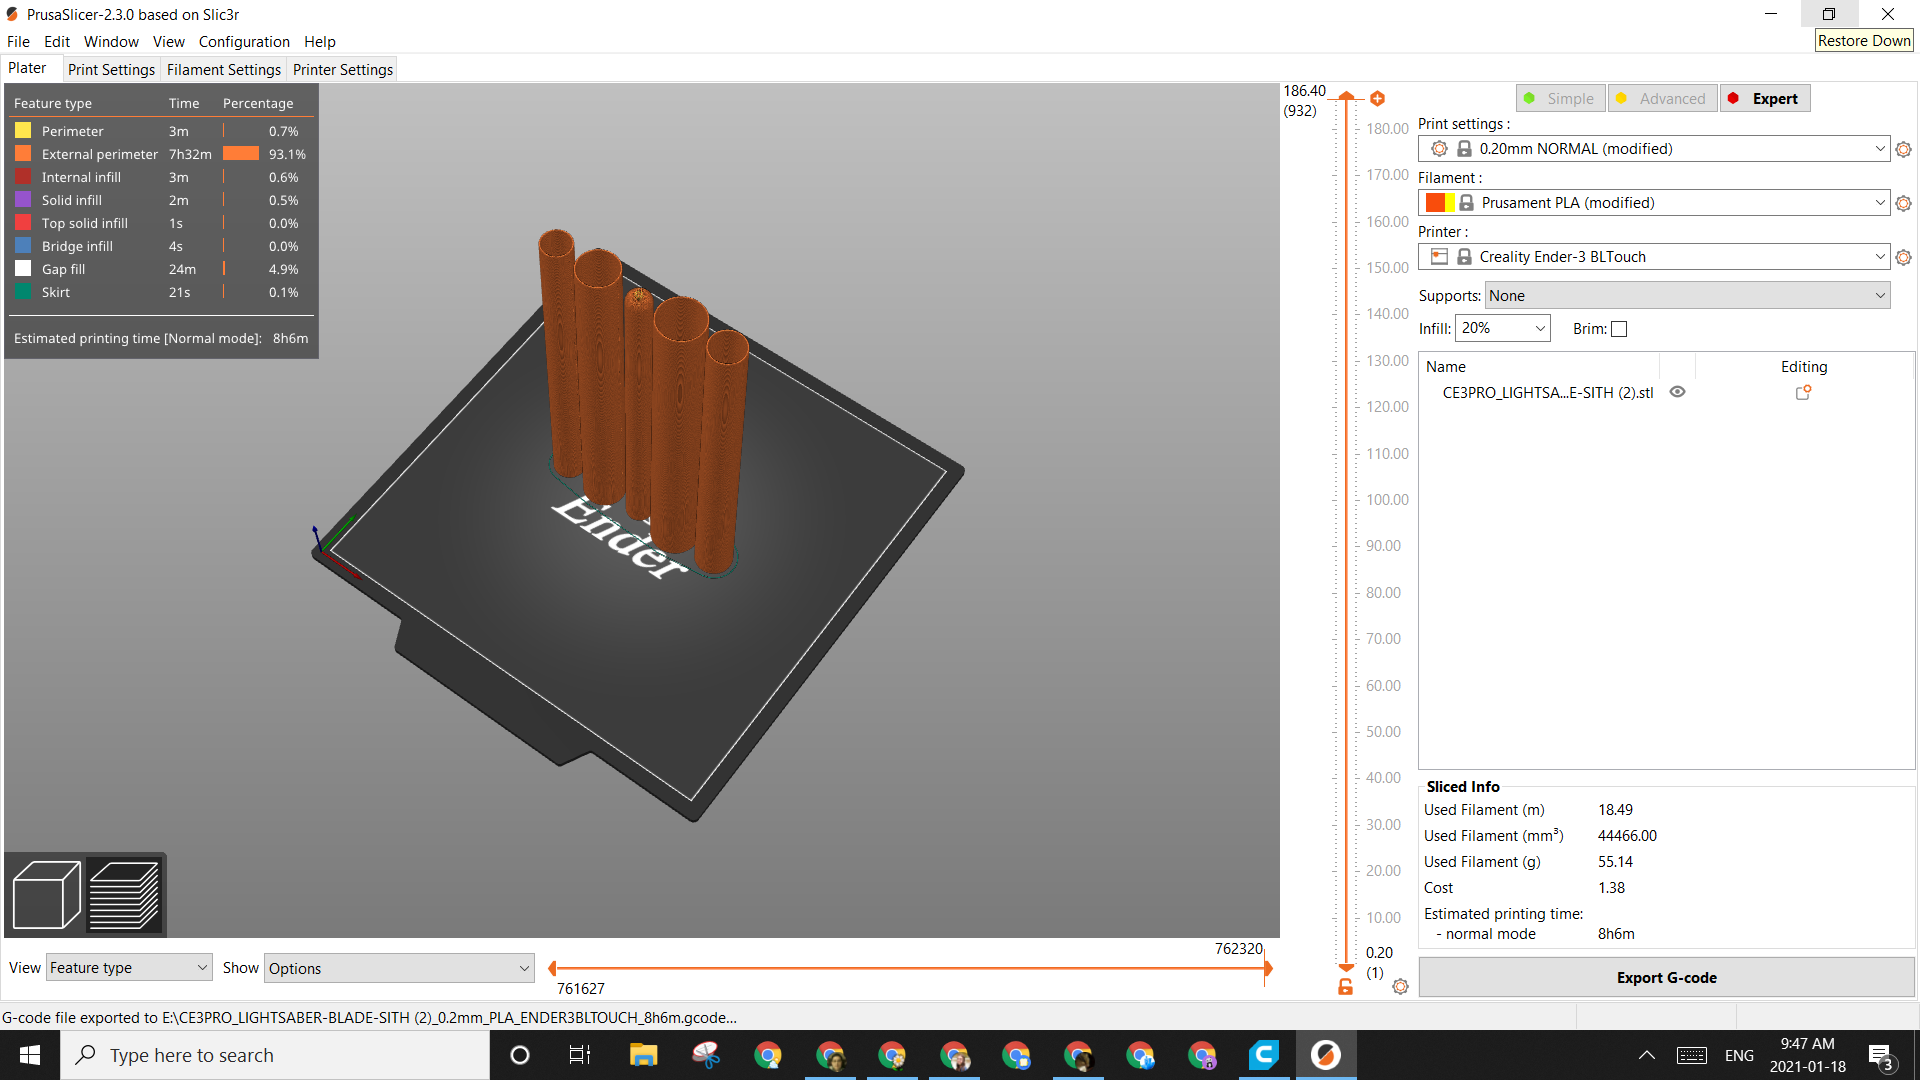This screenshot has width=1920, height=1080.
Task: Click the G-code exported status bar message
Action: tap(370, 1018)
